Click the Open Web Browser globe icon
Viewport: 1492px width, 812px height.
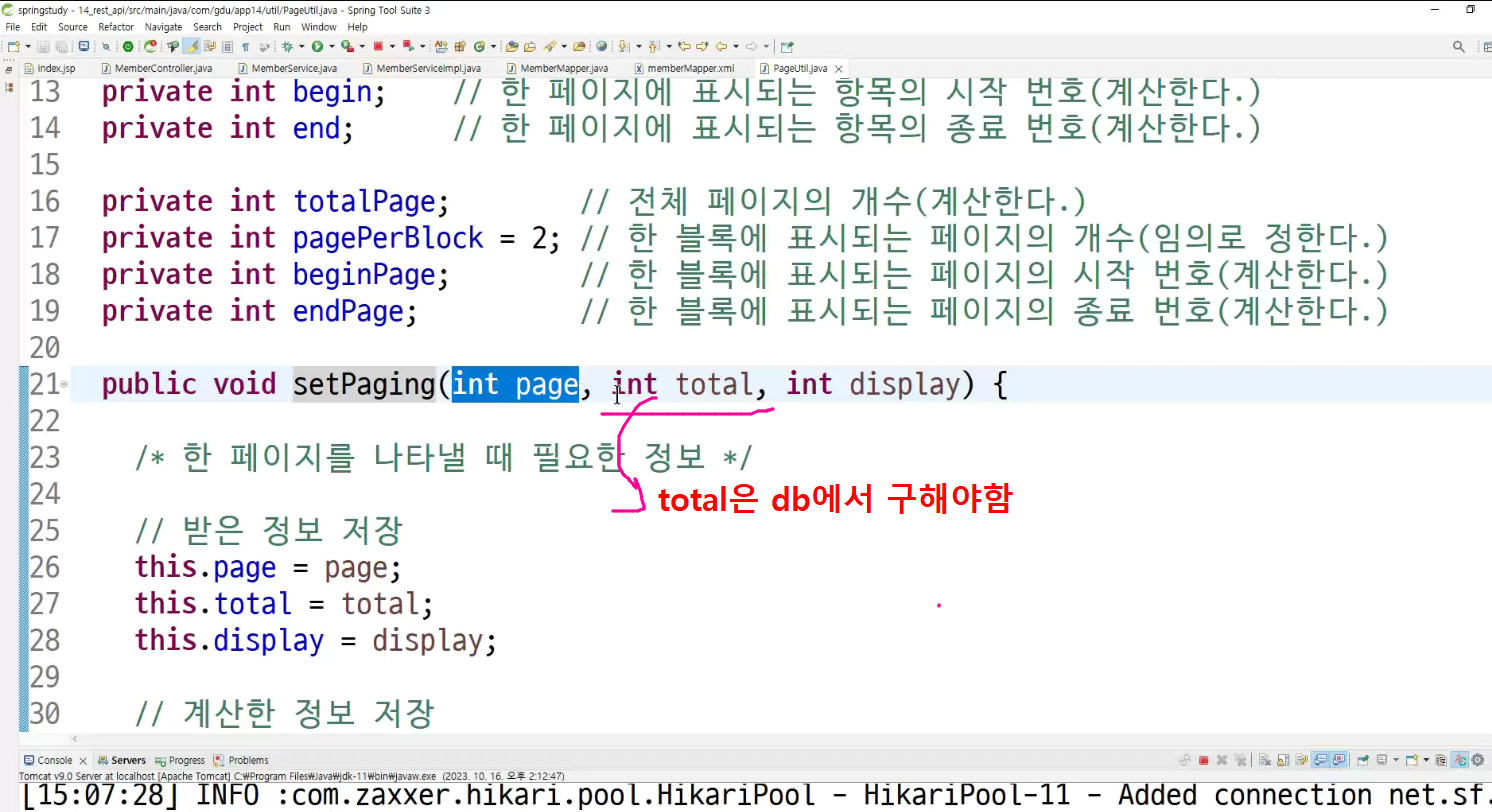[x=601, y=46]
